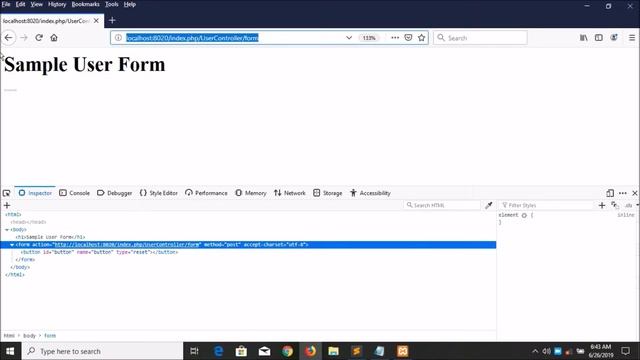Reset the 133% zoom level badge

pyautogui.click(x=369, y=38)
